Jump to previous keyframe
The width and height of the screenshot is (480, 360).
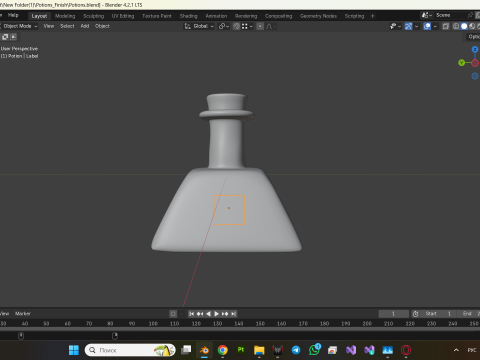click(x=200, y=314)
